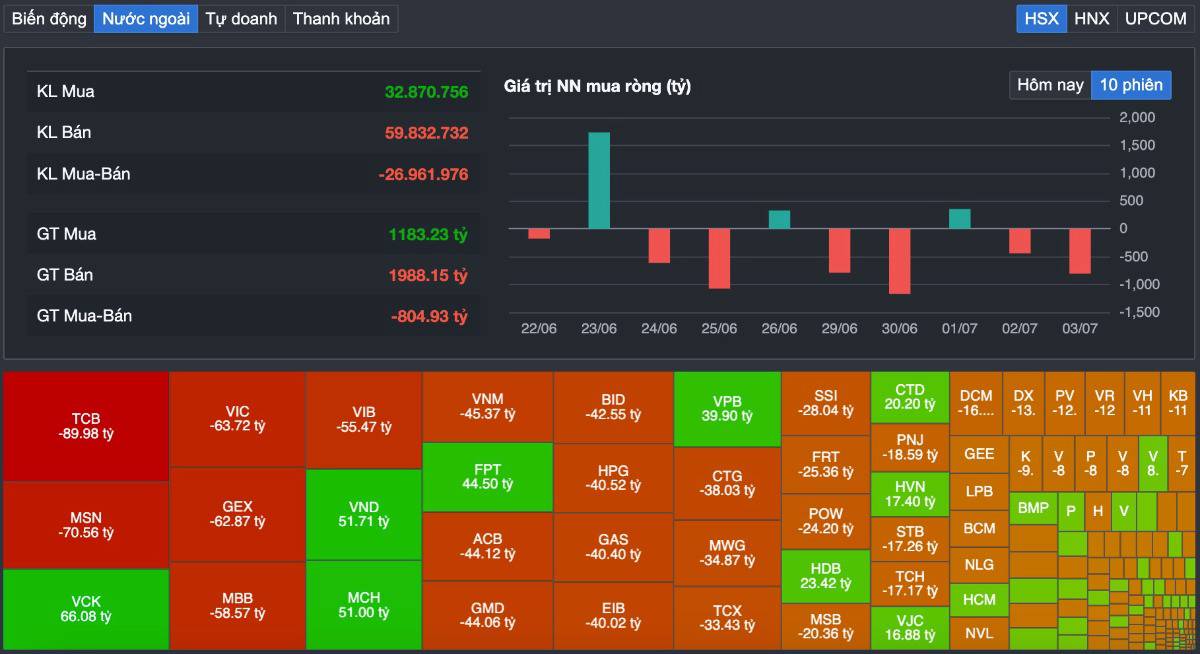
Task: Show the Hôm nay chart view
Action: (x=1050, y=85)
